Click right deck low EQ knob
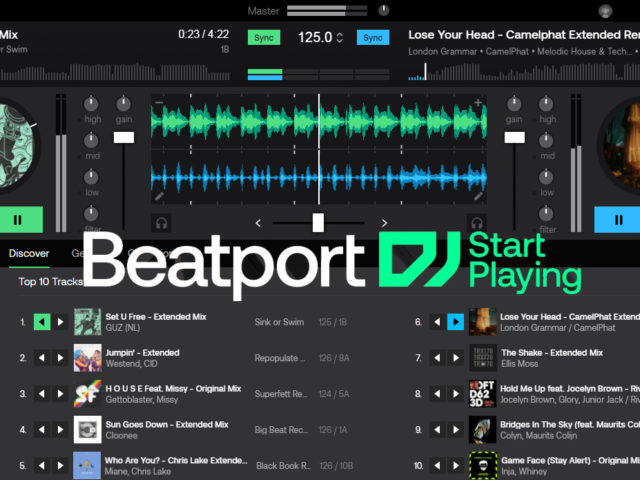640x480 pixels. 546,177
